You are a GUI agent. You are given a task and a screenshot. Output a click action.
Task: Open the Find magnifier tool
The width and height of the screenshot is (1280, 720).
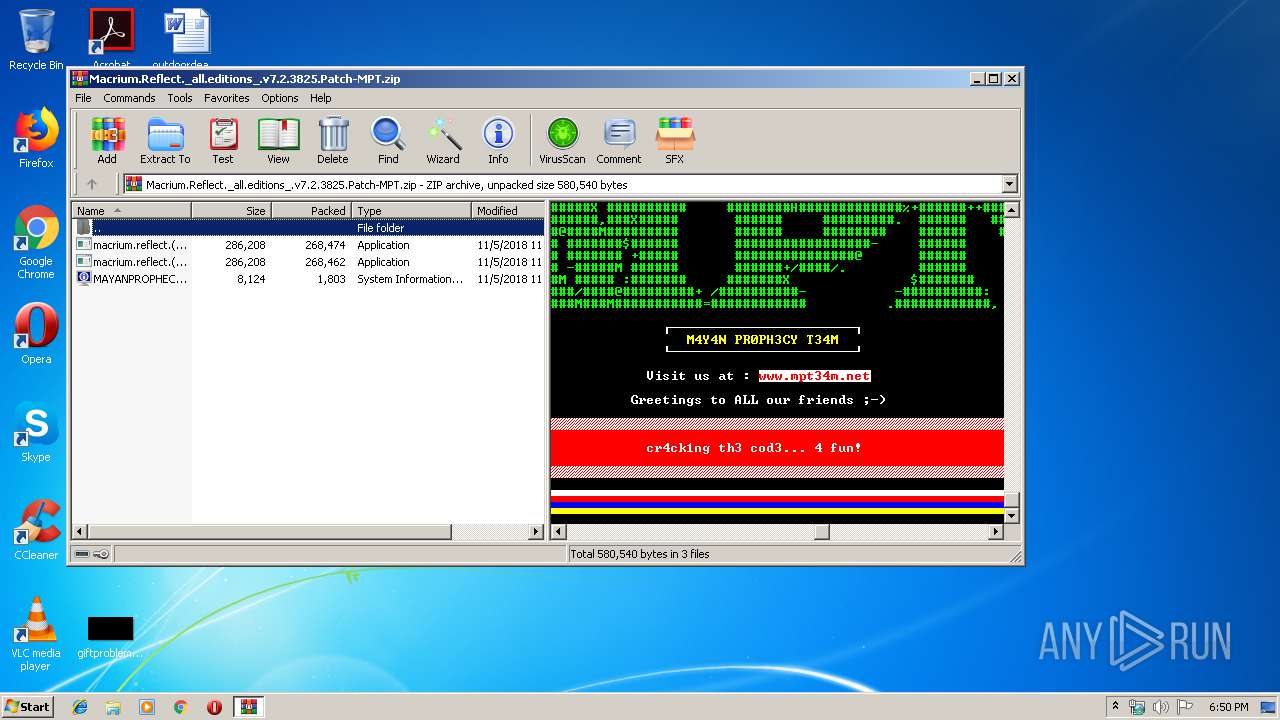(x=388, y=141)
